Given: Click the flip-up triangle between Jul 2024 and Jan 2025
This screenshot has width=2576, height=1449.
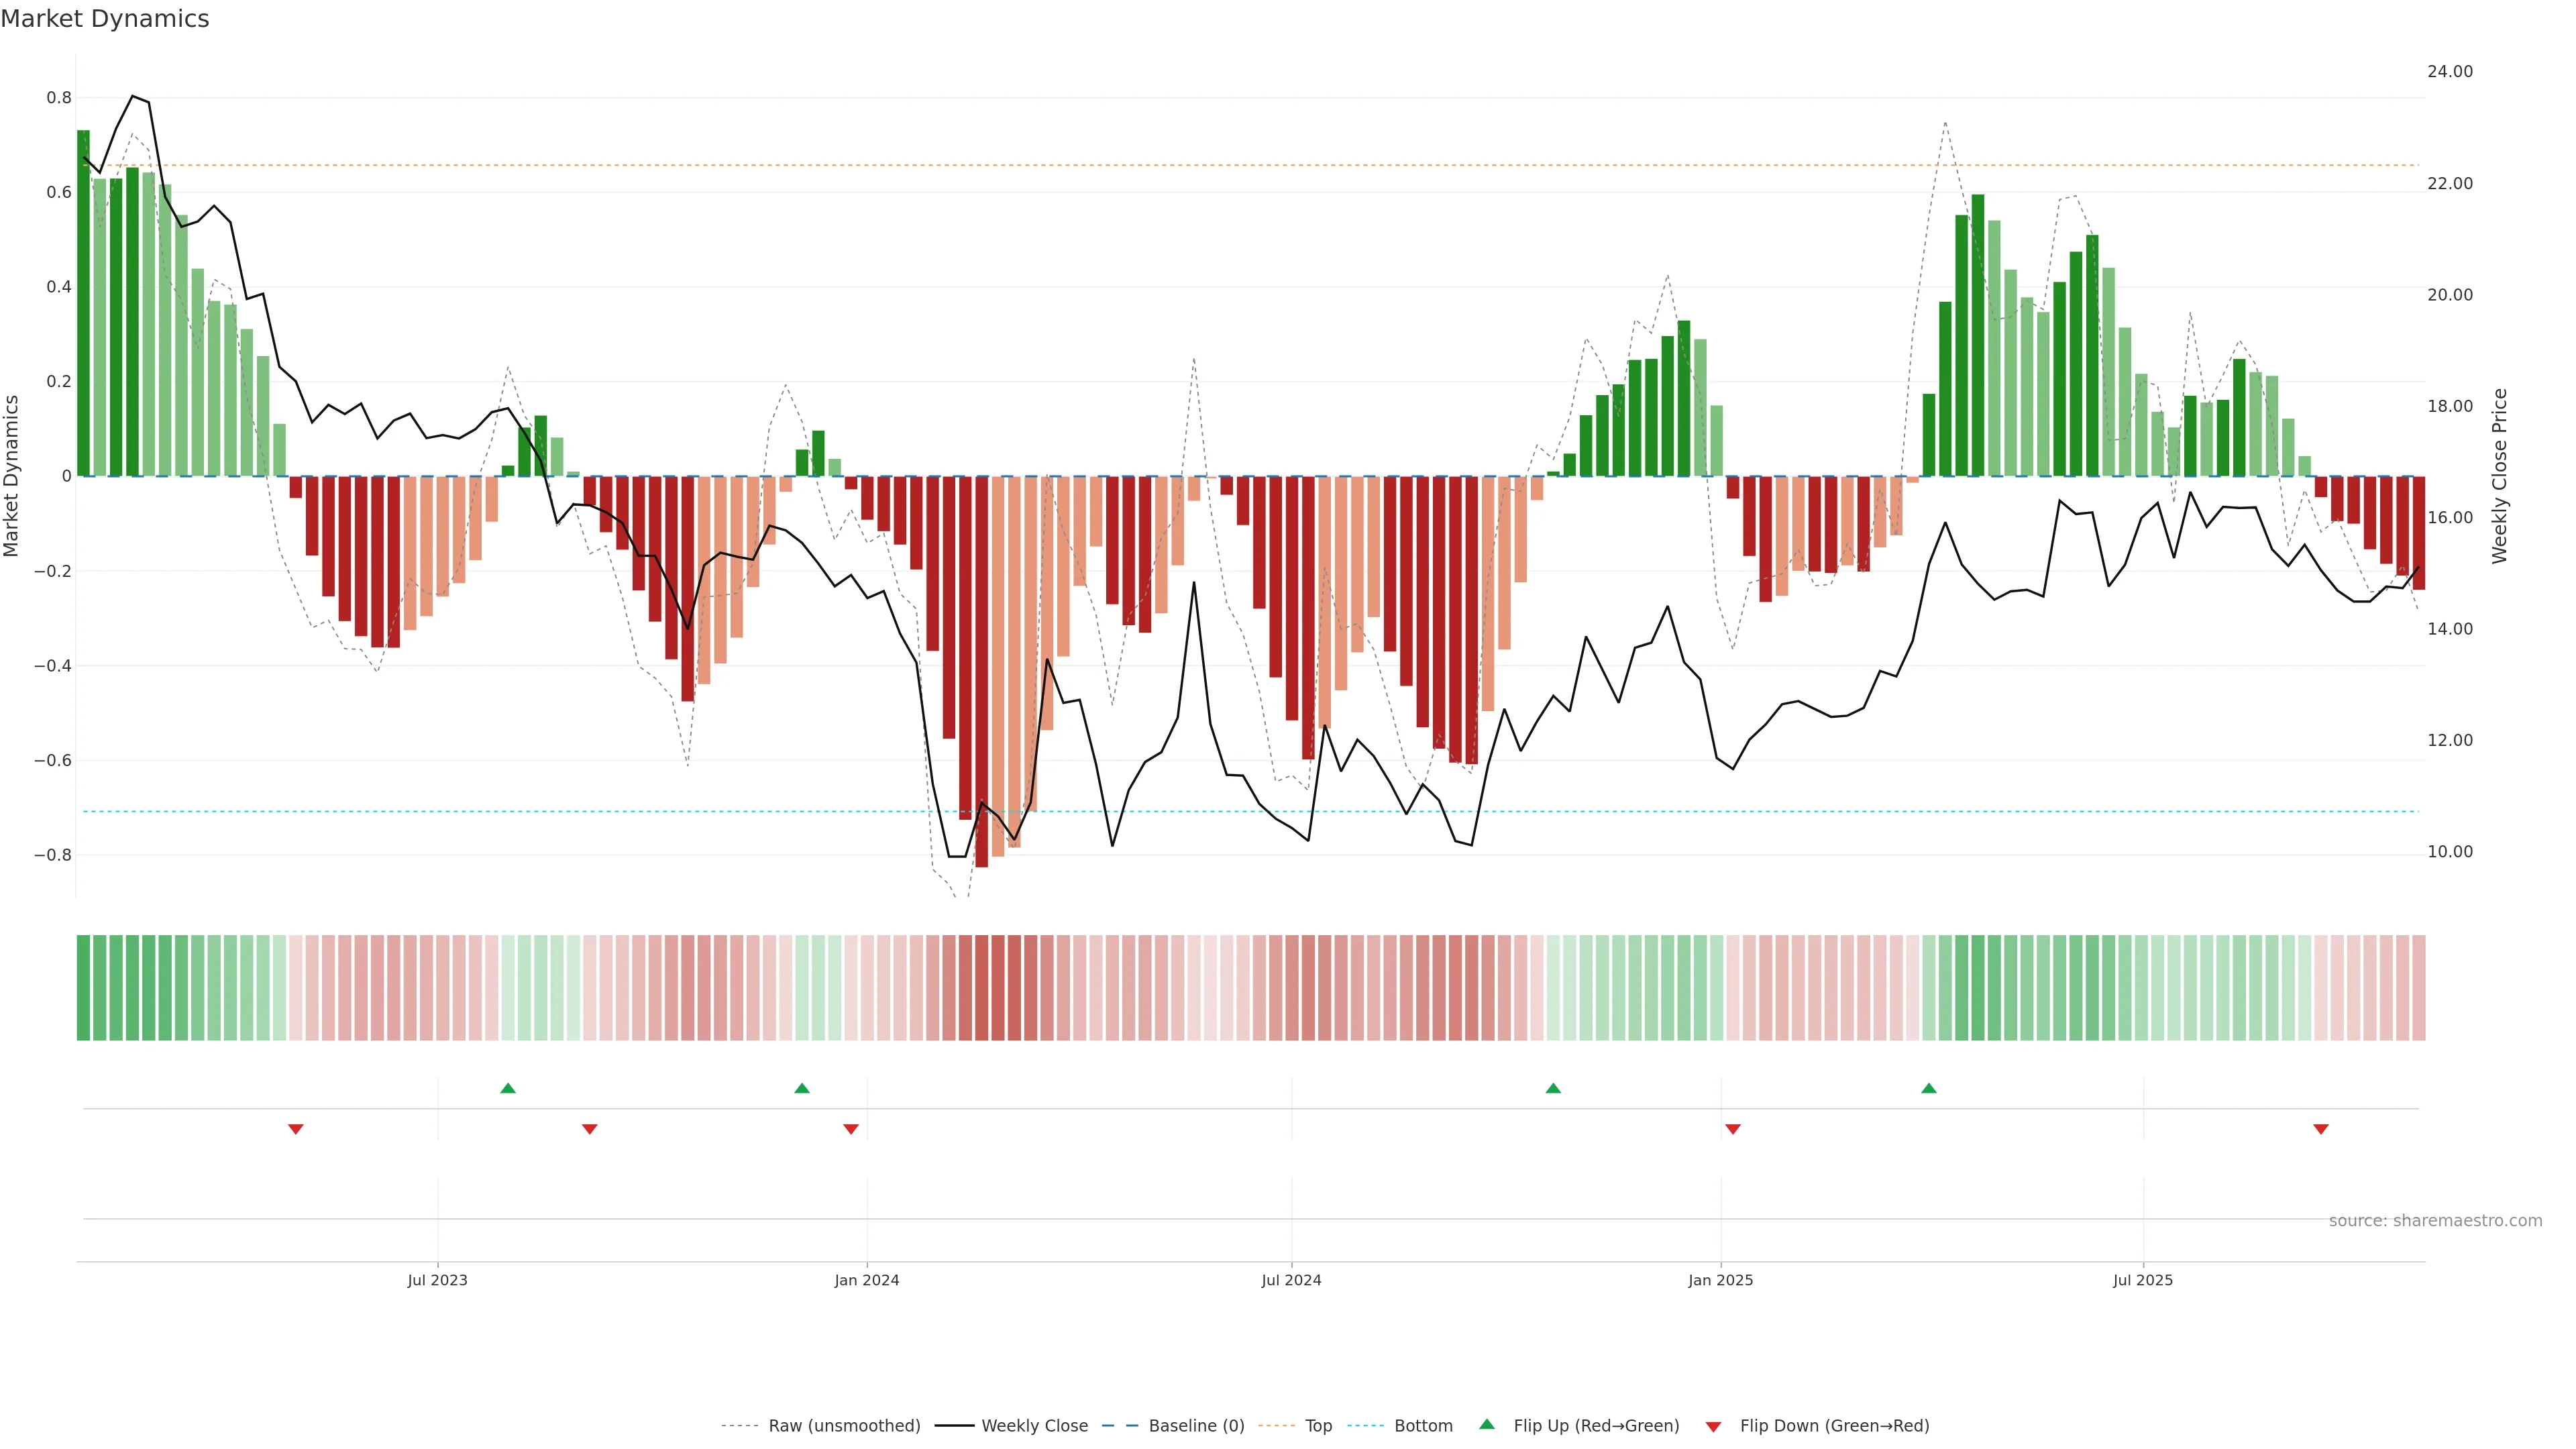Looking at the screenshot, I should click(x=1553, y=1088).
